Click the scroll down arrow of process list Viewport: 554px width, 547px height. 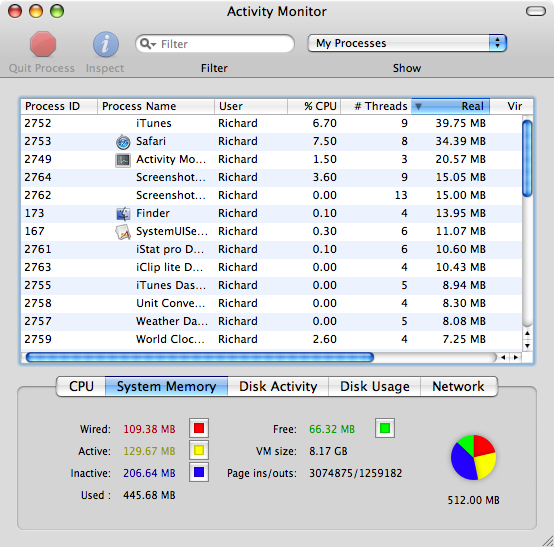[x=527, y=346]
